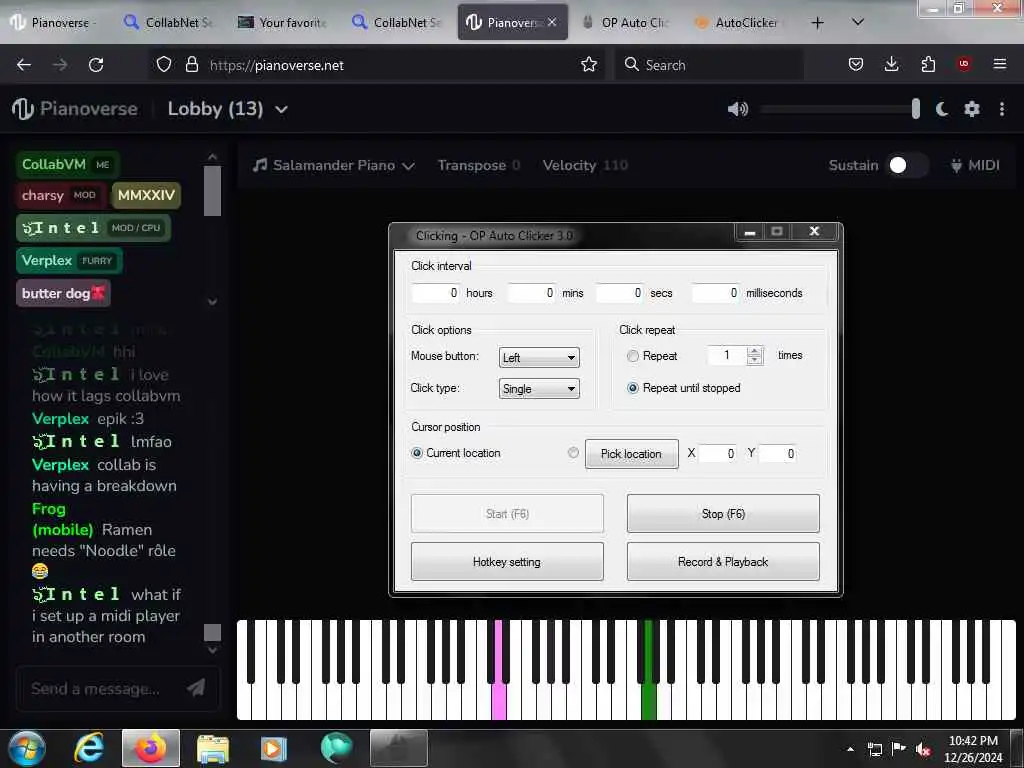Toggle the Sustain switch

pos(907,165)
